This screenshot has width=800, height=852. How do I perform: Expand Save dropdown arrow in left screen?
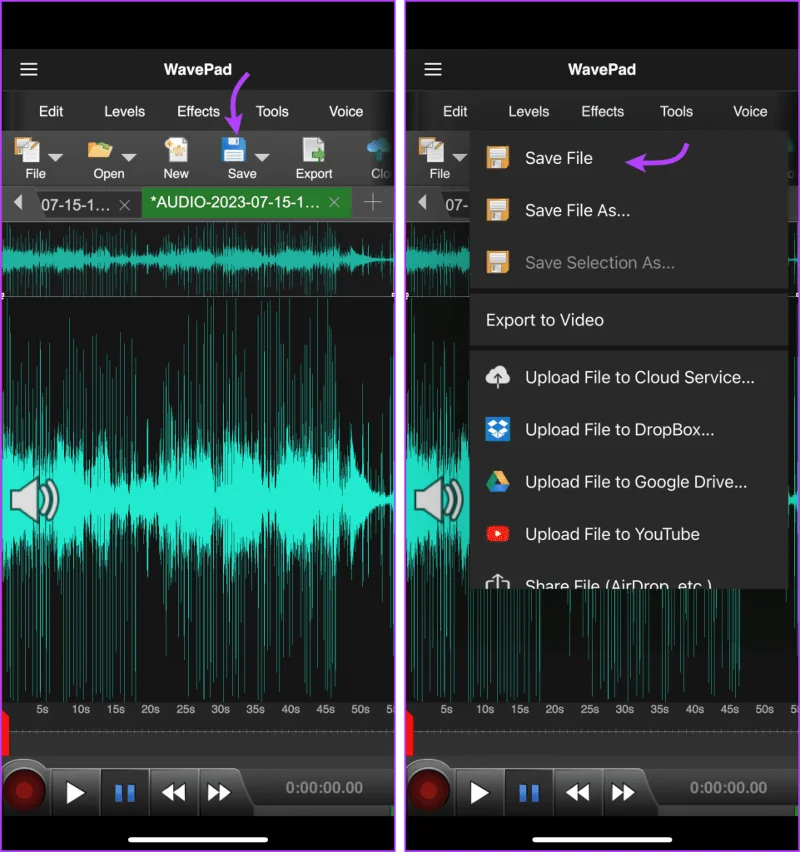pos(262,158)
